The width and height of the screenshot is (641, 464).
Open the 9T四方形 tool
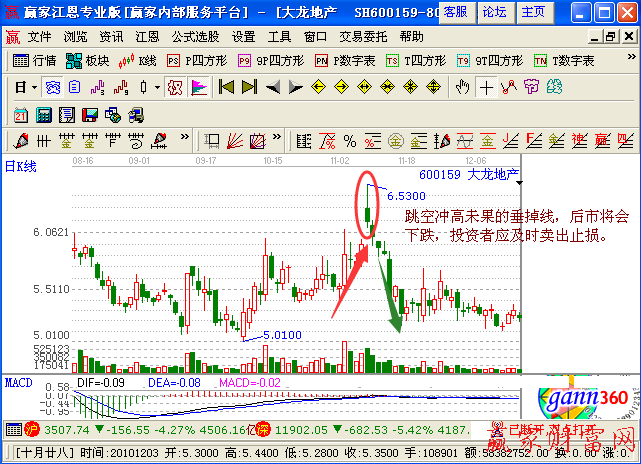[490, 61]
